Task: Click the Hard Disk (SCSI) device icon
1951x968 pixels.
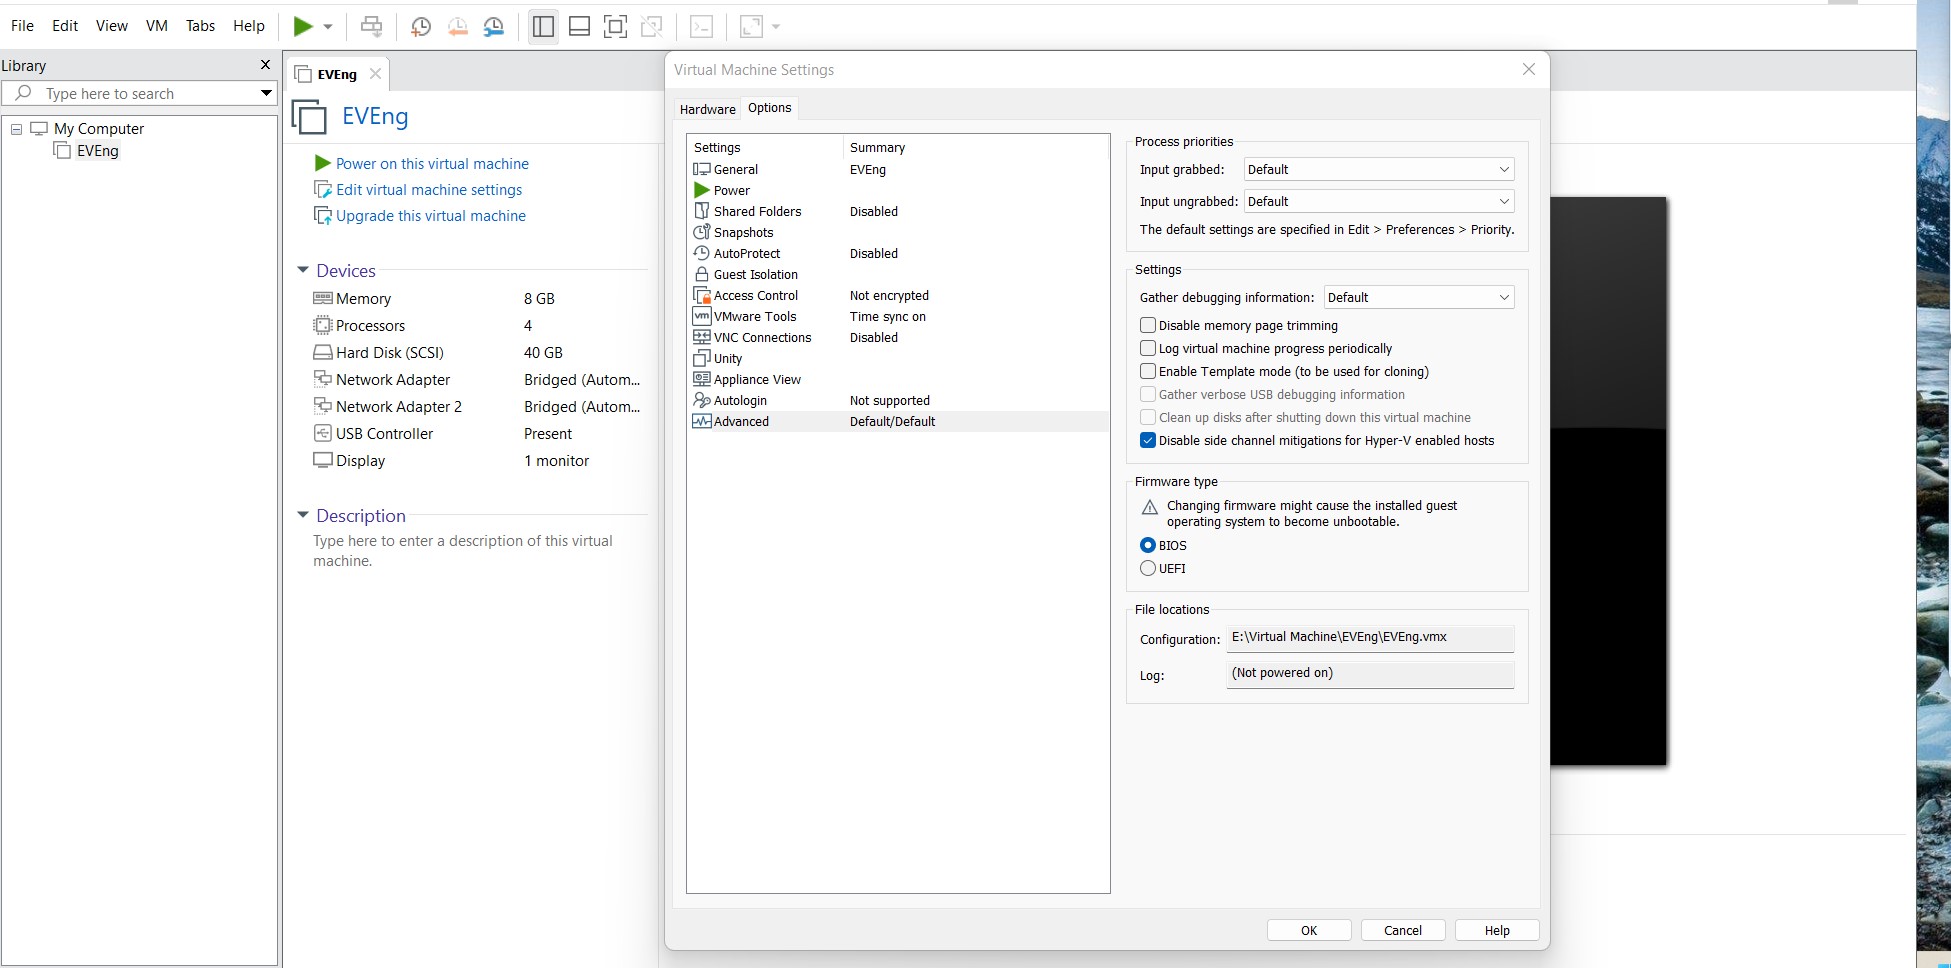Action: 323,352
